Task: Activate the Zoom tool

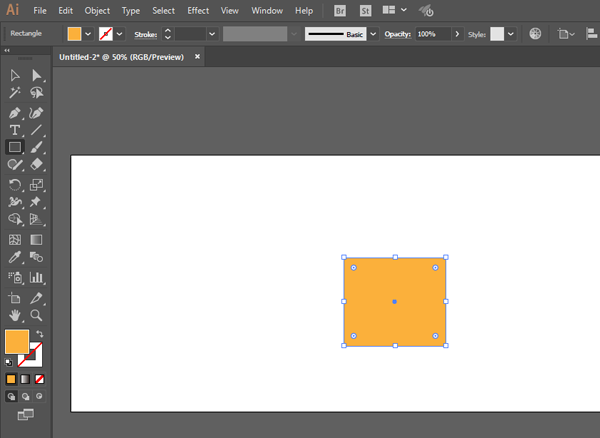Action: click(37, 315)
